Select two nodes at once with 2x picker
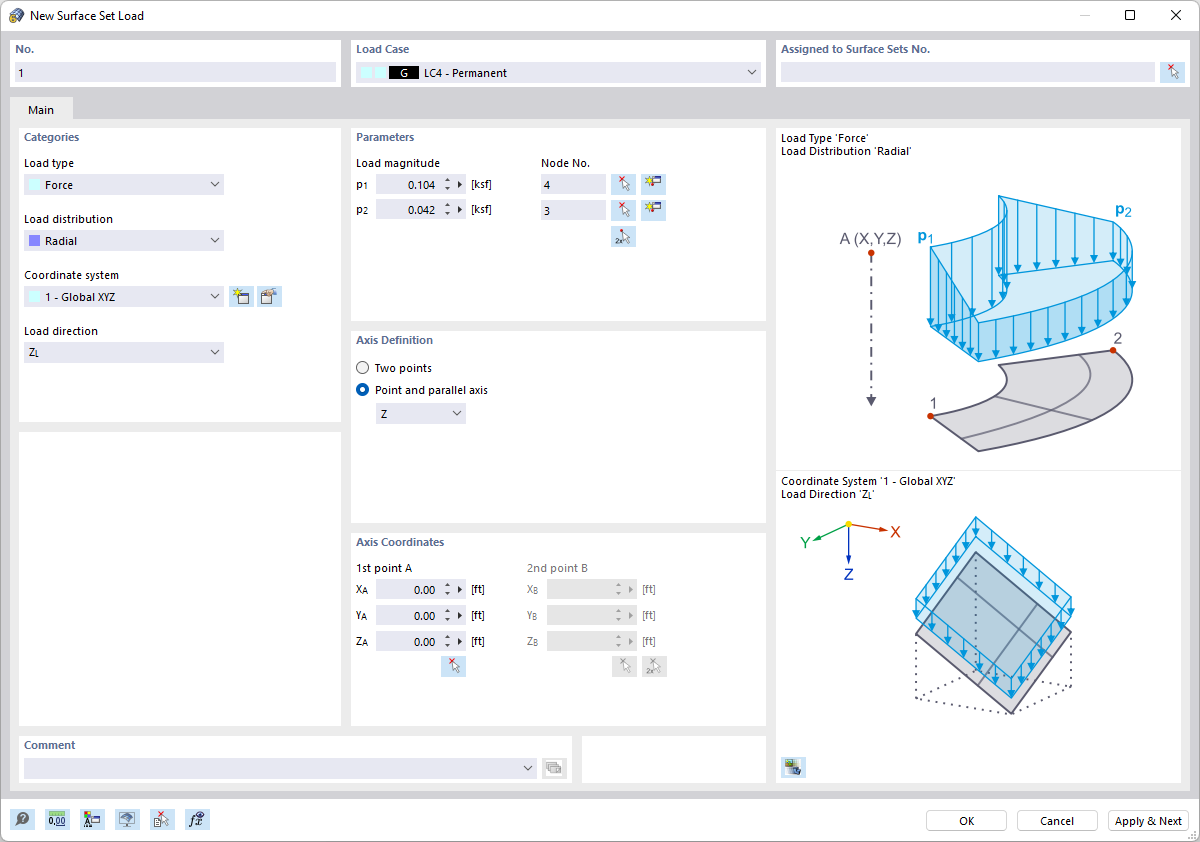This screenshot has width=1200, height=842. point(623,236)
